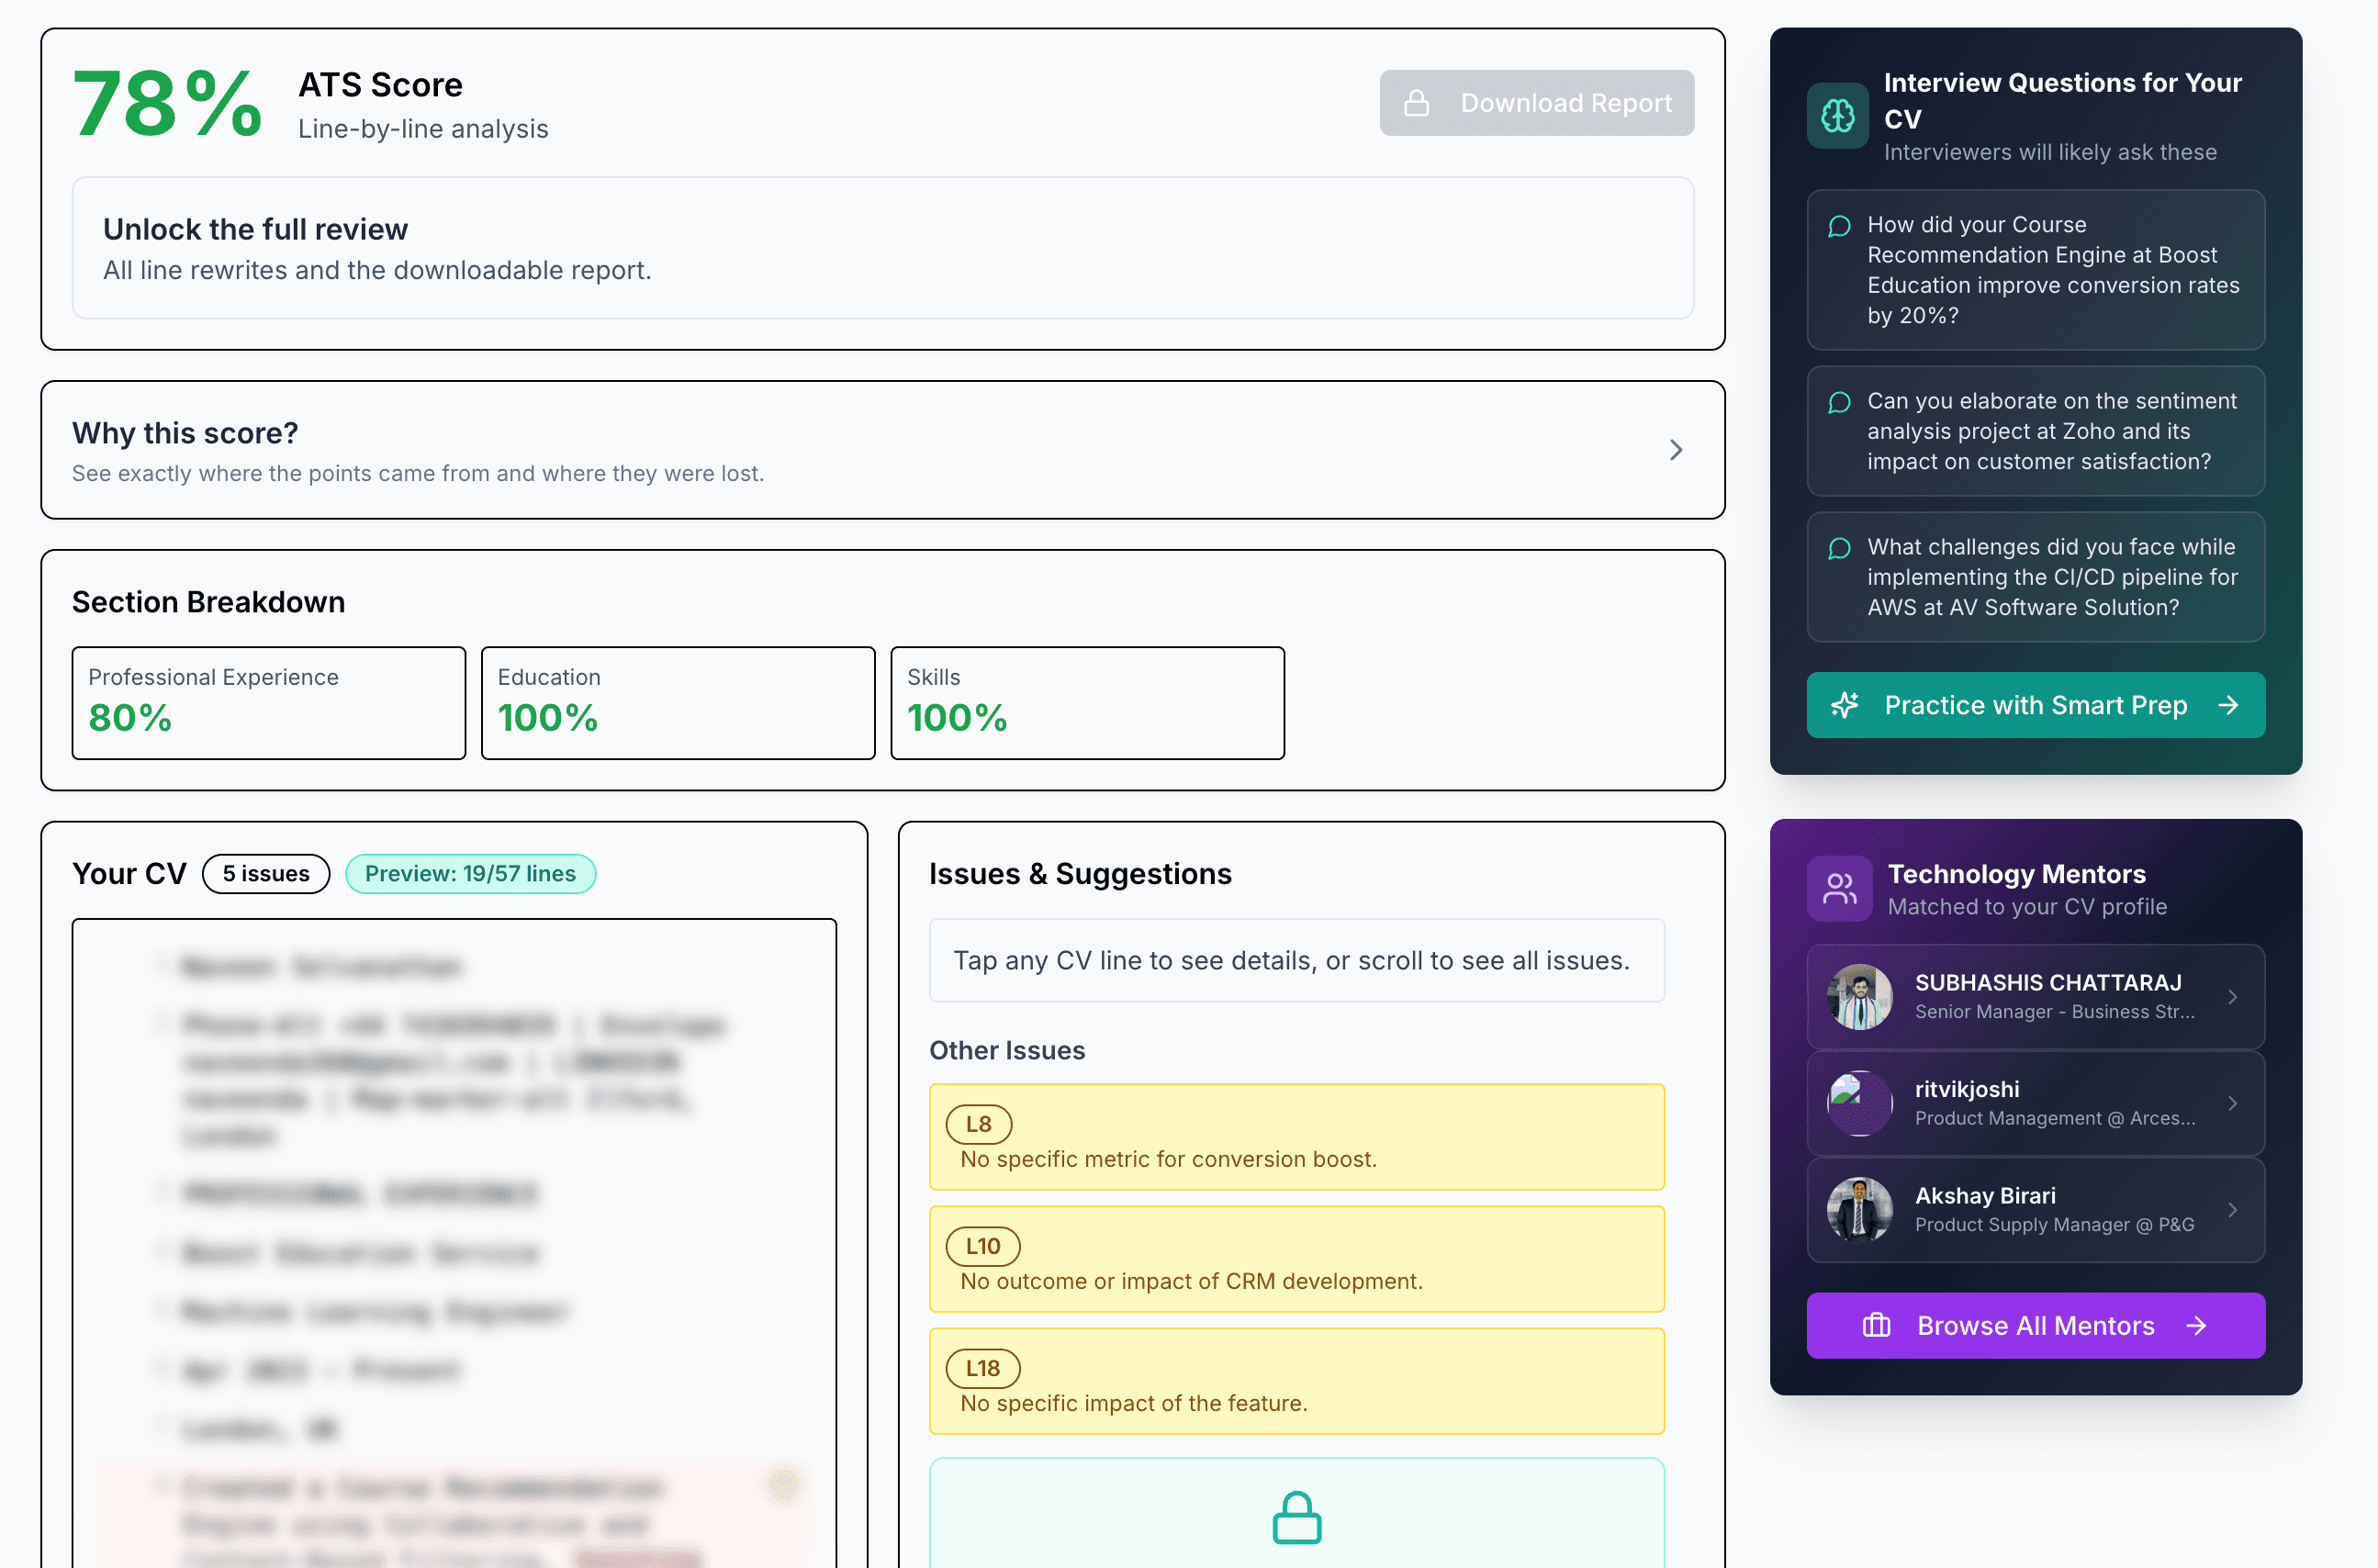The height and width of the screenshot is (1568, 2378).
Task: Click the 'Senior Manager - Business Str...' subtitle
Action: pyautogui.click(x=2054, y=1012)
